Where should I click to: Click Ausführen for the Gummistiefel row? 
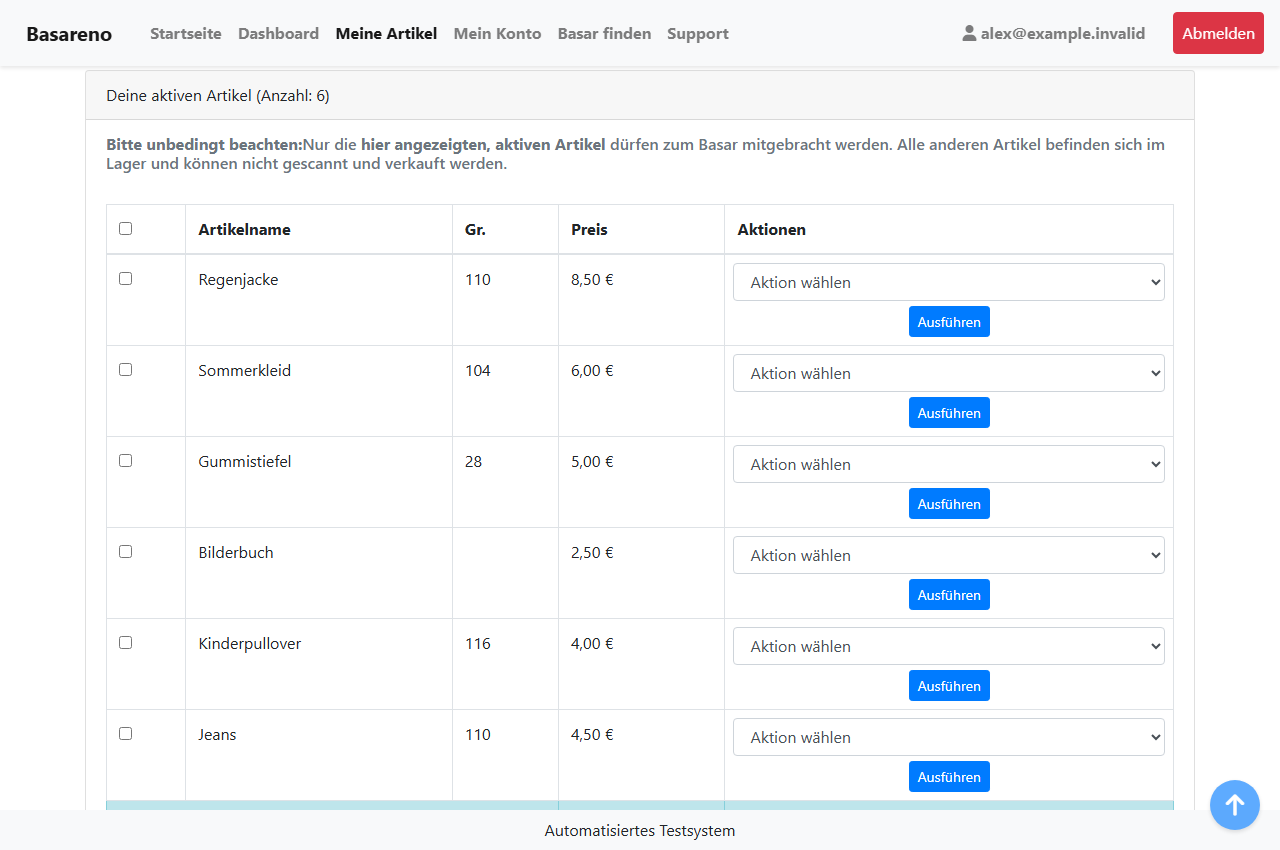949,504
